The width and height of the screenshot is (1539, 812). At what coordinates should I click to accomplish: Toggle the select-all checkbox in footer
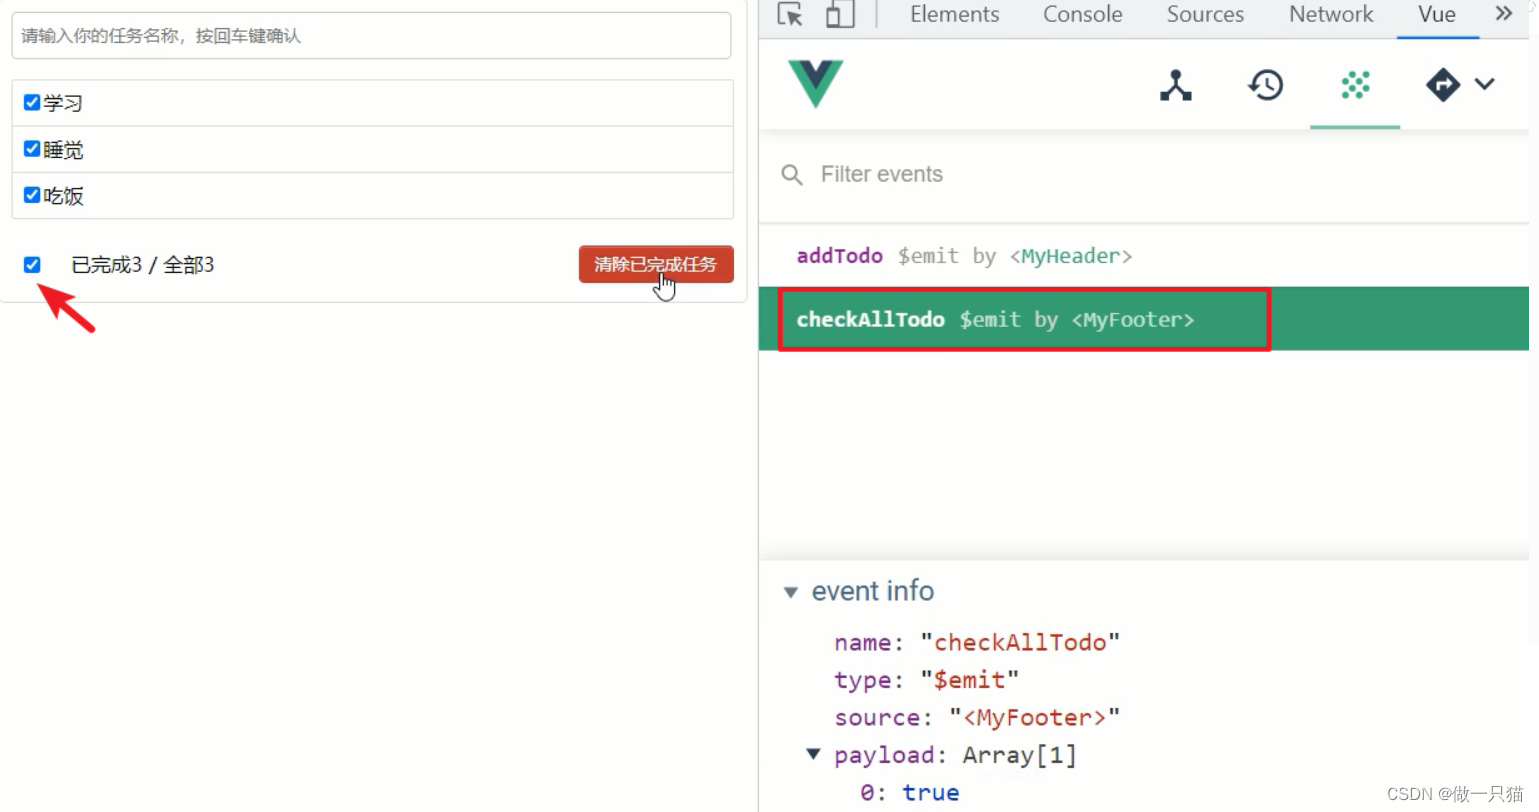32,264
